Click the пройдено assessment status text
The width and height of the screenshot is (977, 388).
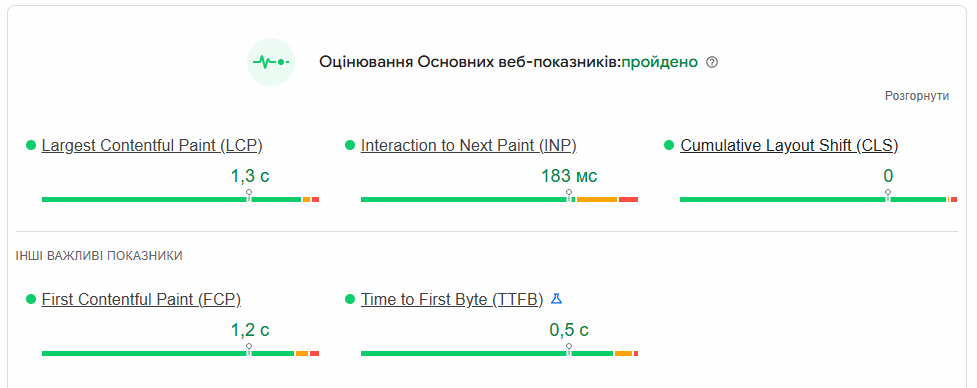pos(660,62)
